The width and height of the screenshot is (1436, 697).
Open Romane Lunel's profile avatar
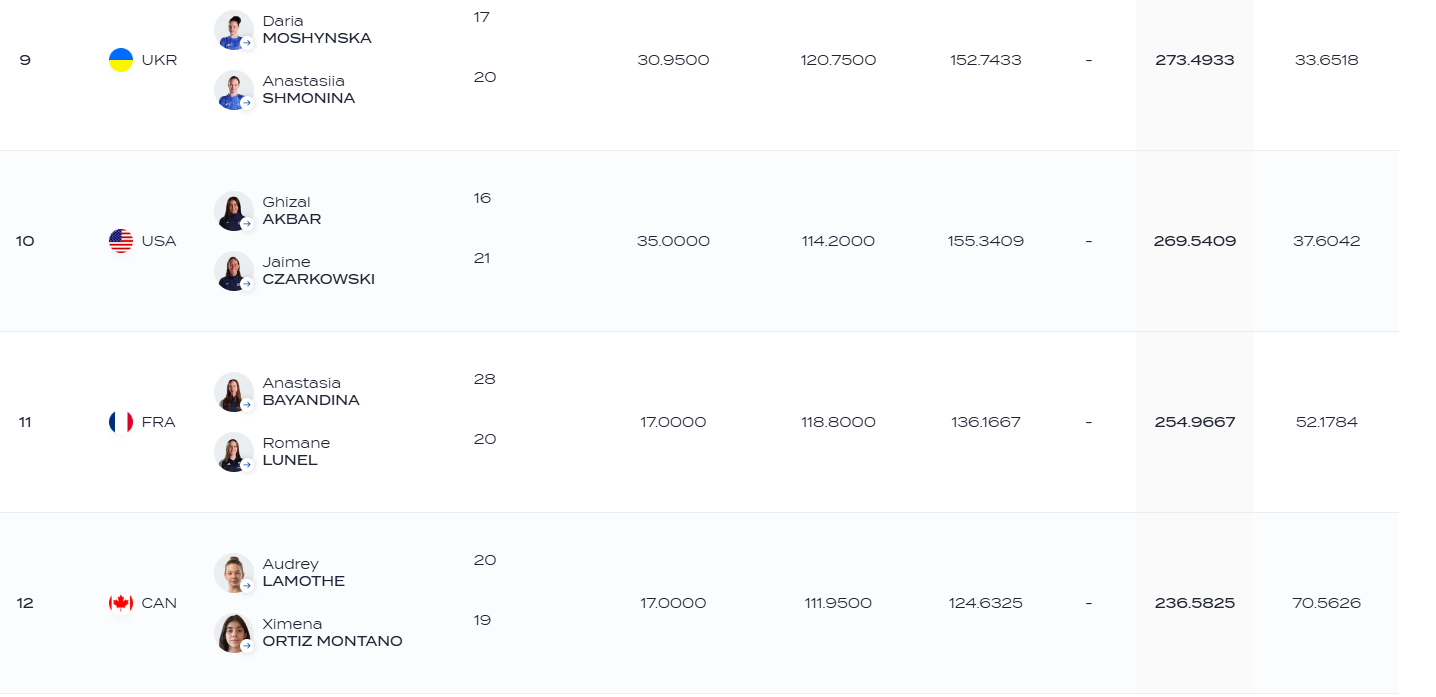pos(234,452)
